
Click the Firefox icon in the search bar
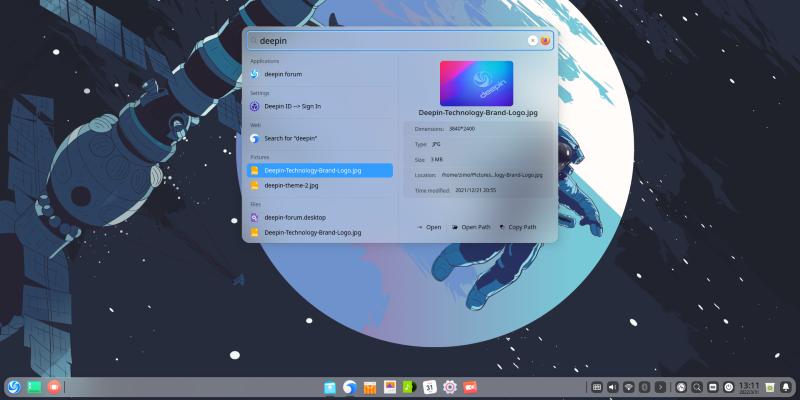[545, 41]
